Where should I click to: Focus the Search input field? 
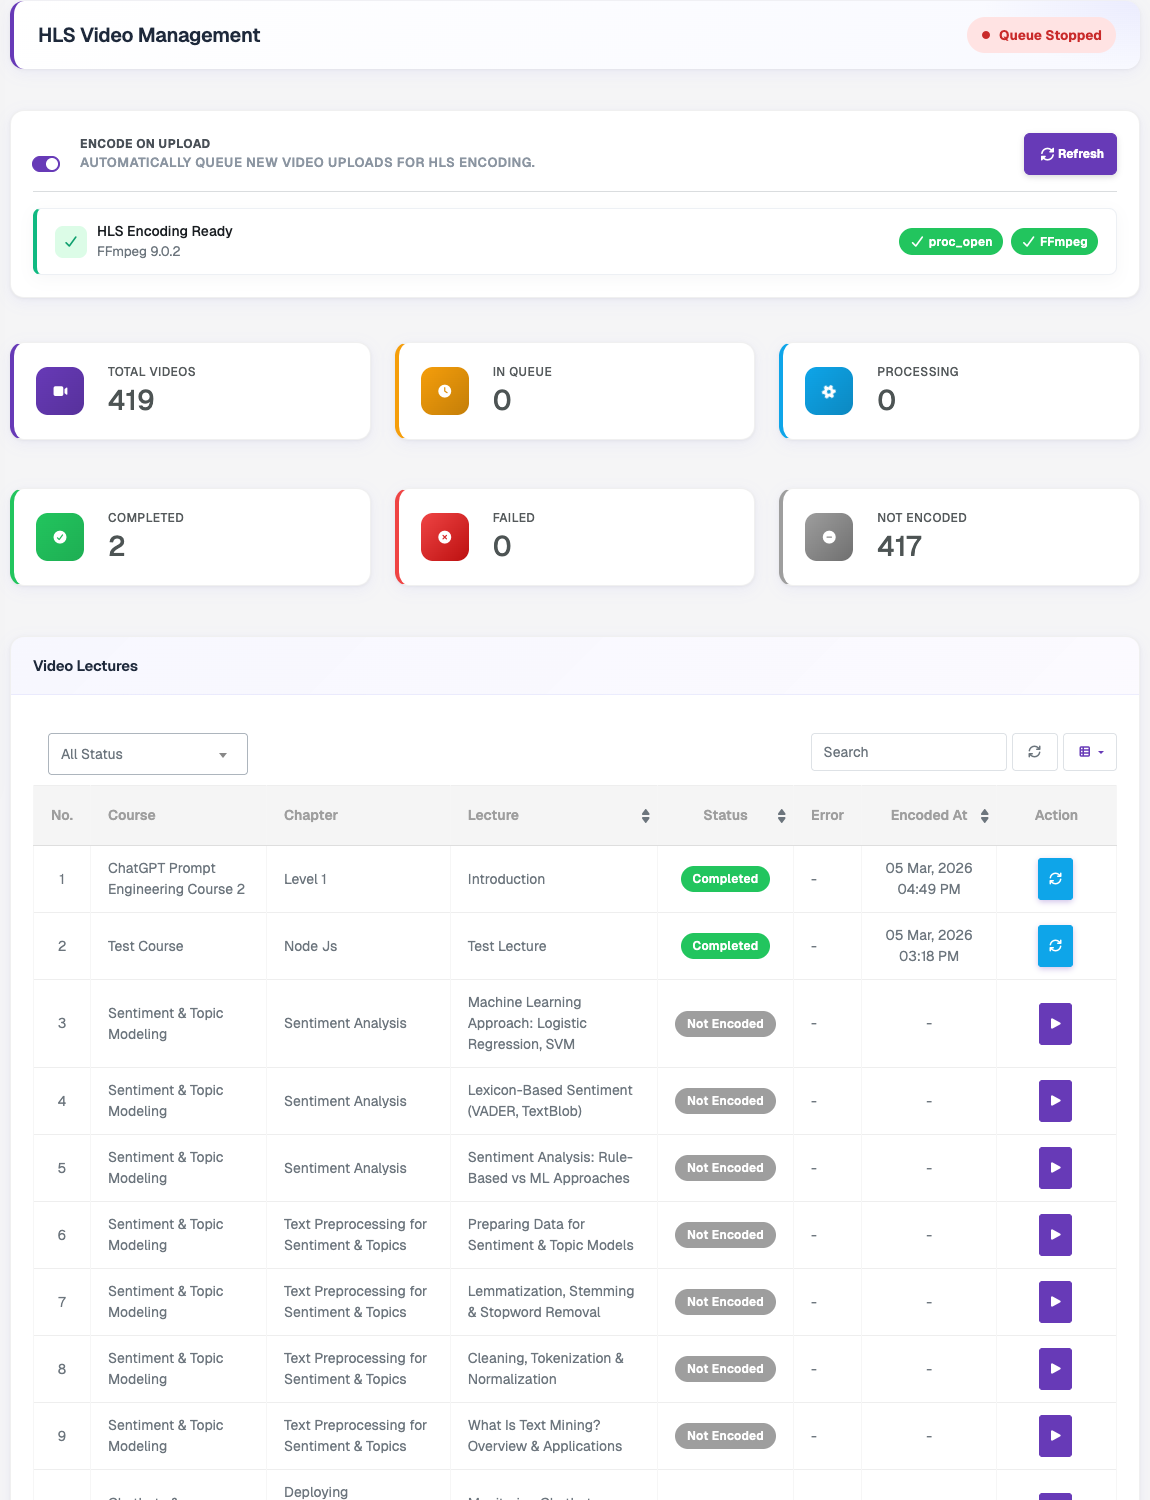908,752
